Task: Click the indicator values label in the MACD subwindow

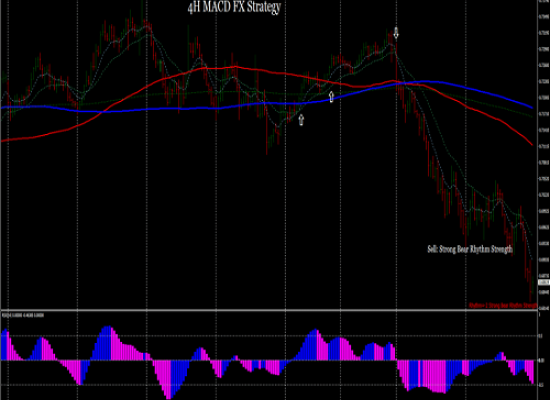Action: (x=23, y=315)
